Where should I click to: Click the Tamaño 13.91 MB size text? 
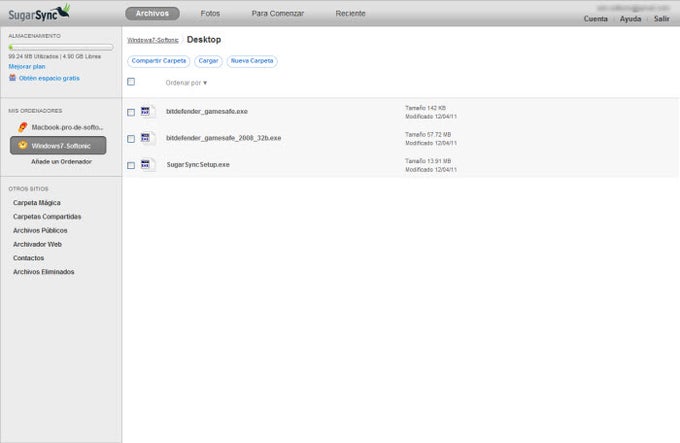[428, 161]
